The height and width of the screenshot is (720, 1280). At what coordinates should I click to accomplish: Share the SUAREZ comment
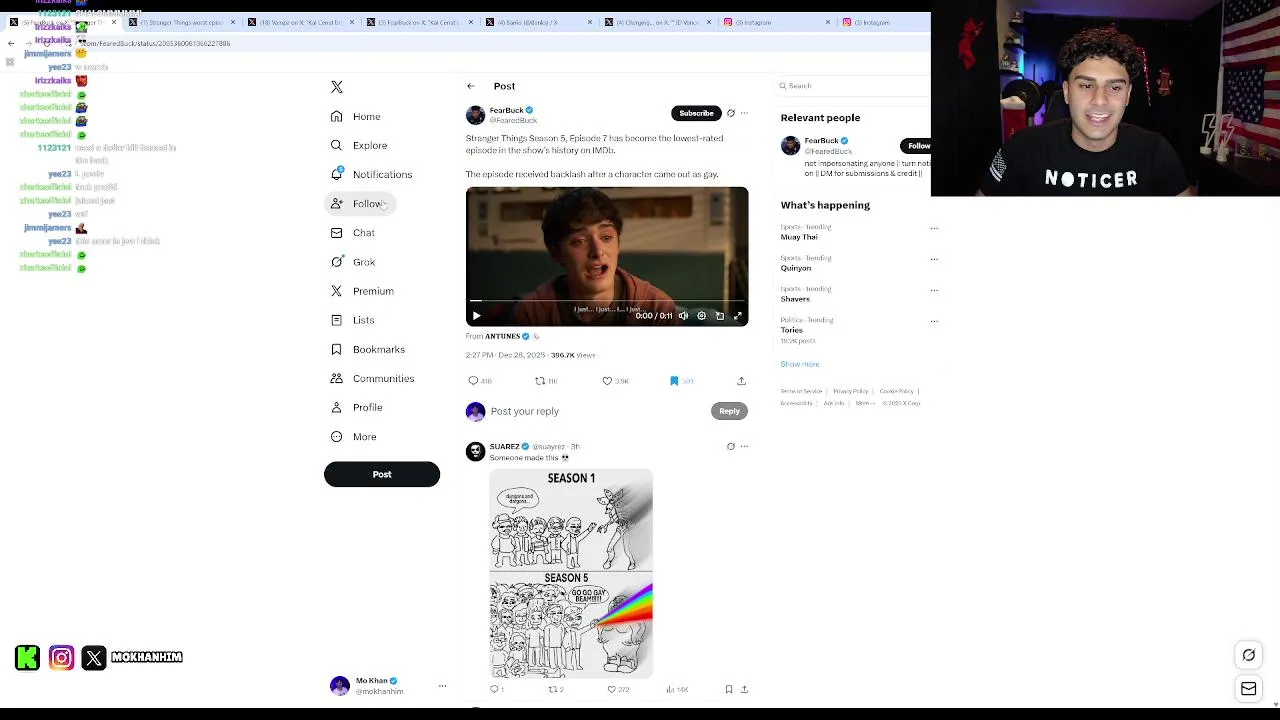tap(744, 689)
